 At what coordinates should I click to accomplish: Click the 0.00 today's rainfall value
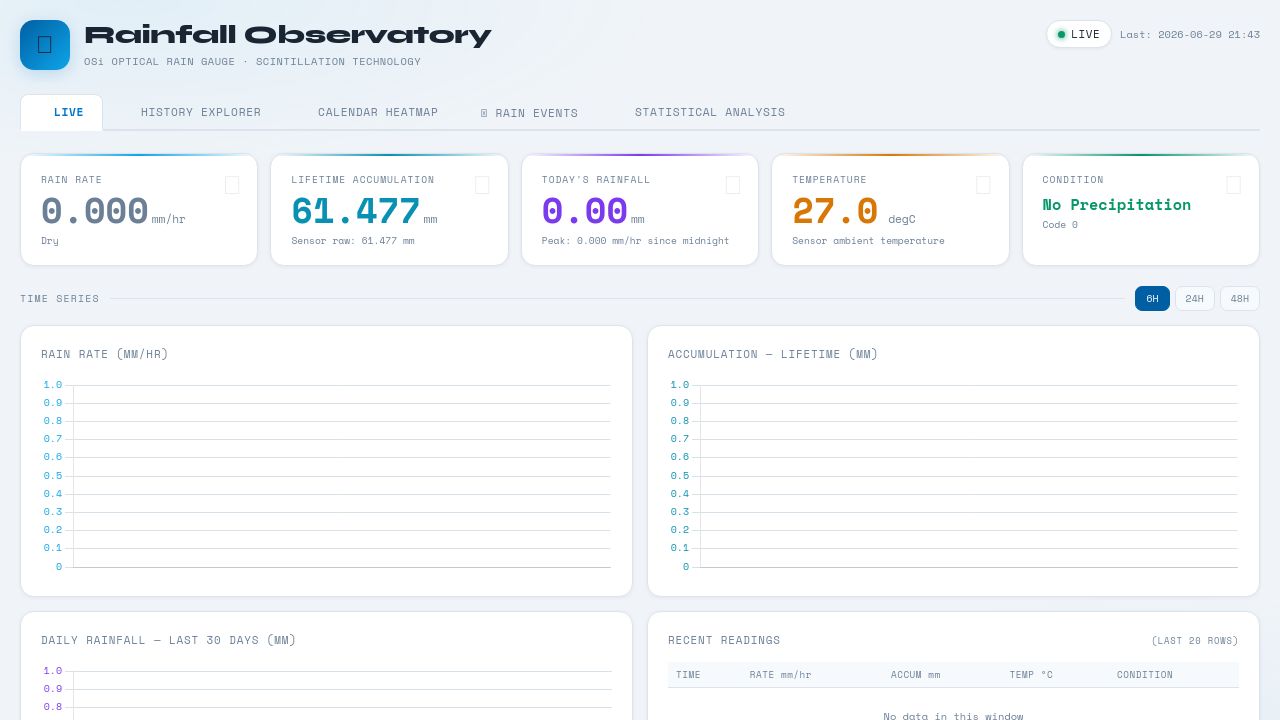click(x=585, y=212)
